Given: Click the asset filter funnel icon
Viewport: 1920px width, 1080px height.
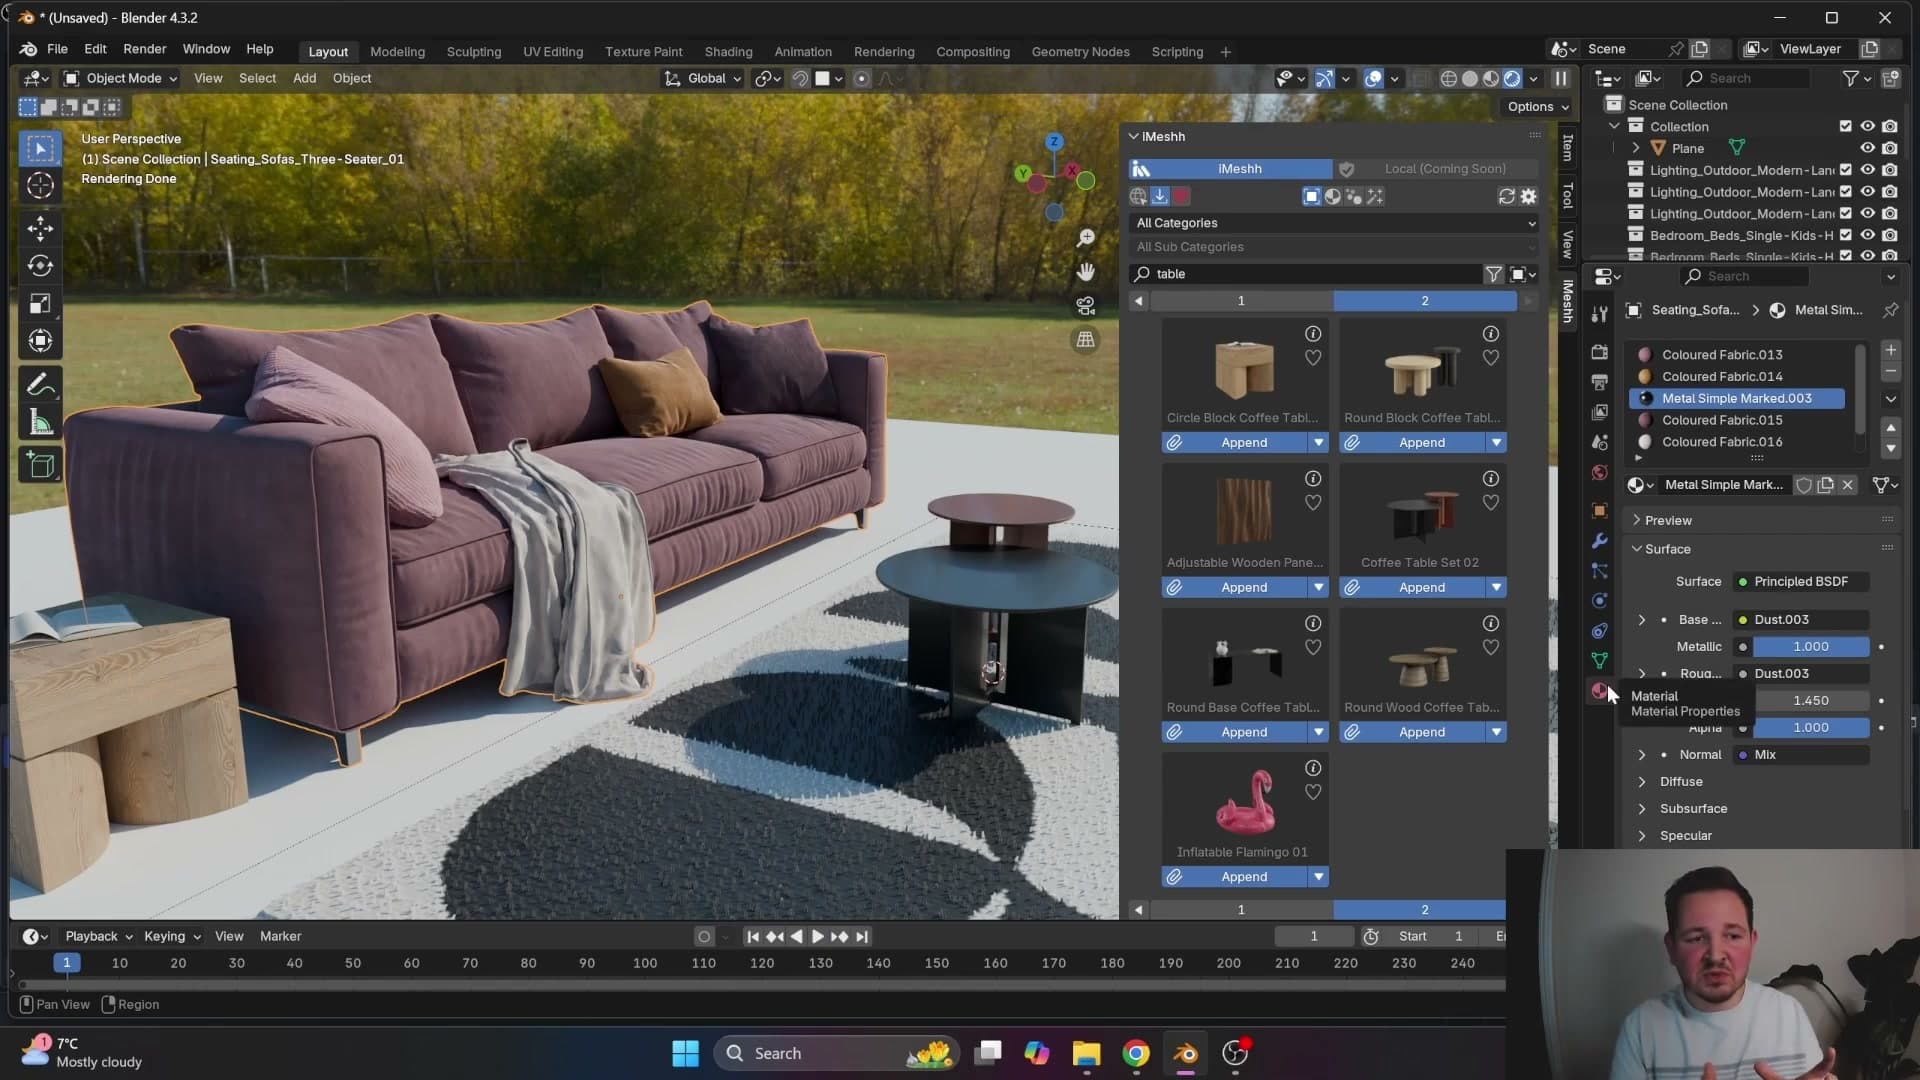Looking at the screenshot, I should pyautogui.click(x=1493, y=274).
